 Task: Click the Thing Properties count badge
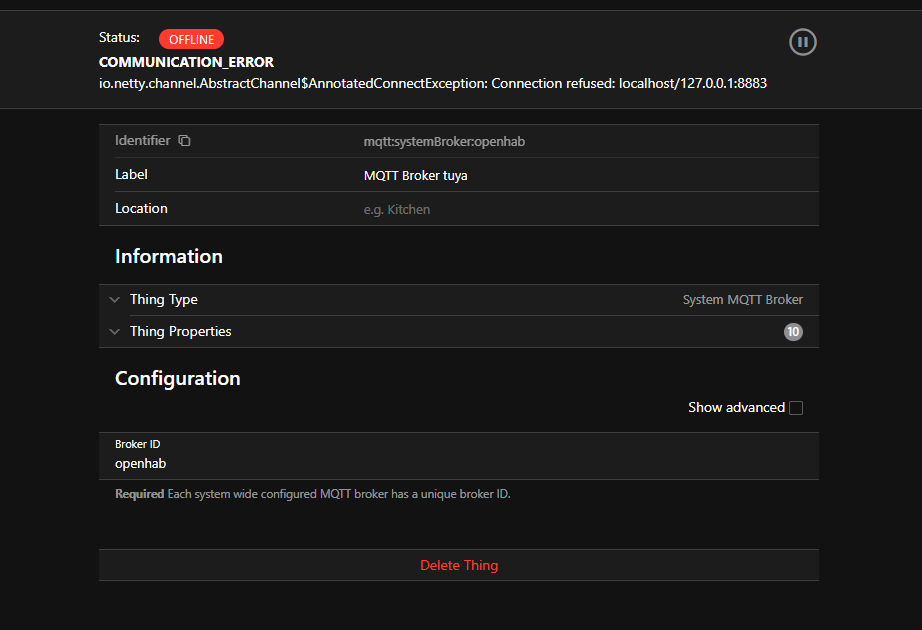point(793,332)
